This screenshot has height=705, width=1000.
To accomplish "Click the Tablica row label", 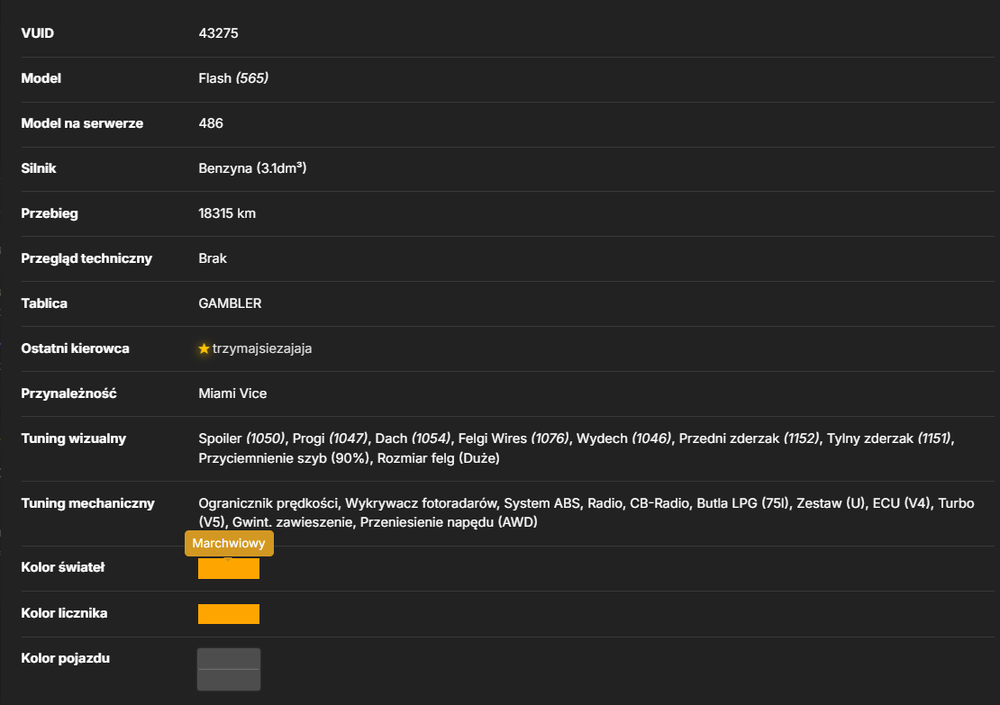I will [x=44, y=303].
